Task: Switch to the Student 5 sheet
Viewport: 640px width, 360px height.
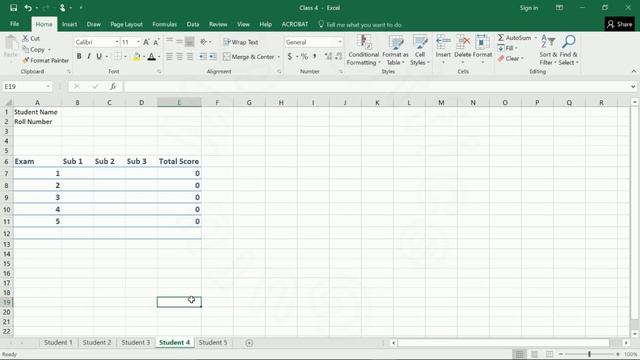Action: tap(213, 342)
